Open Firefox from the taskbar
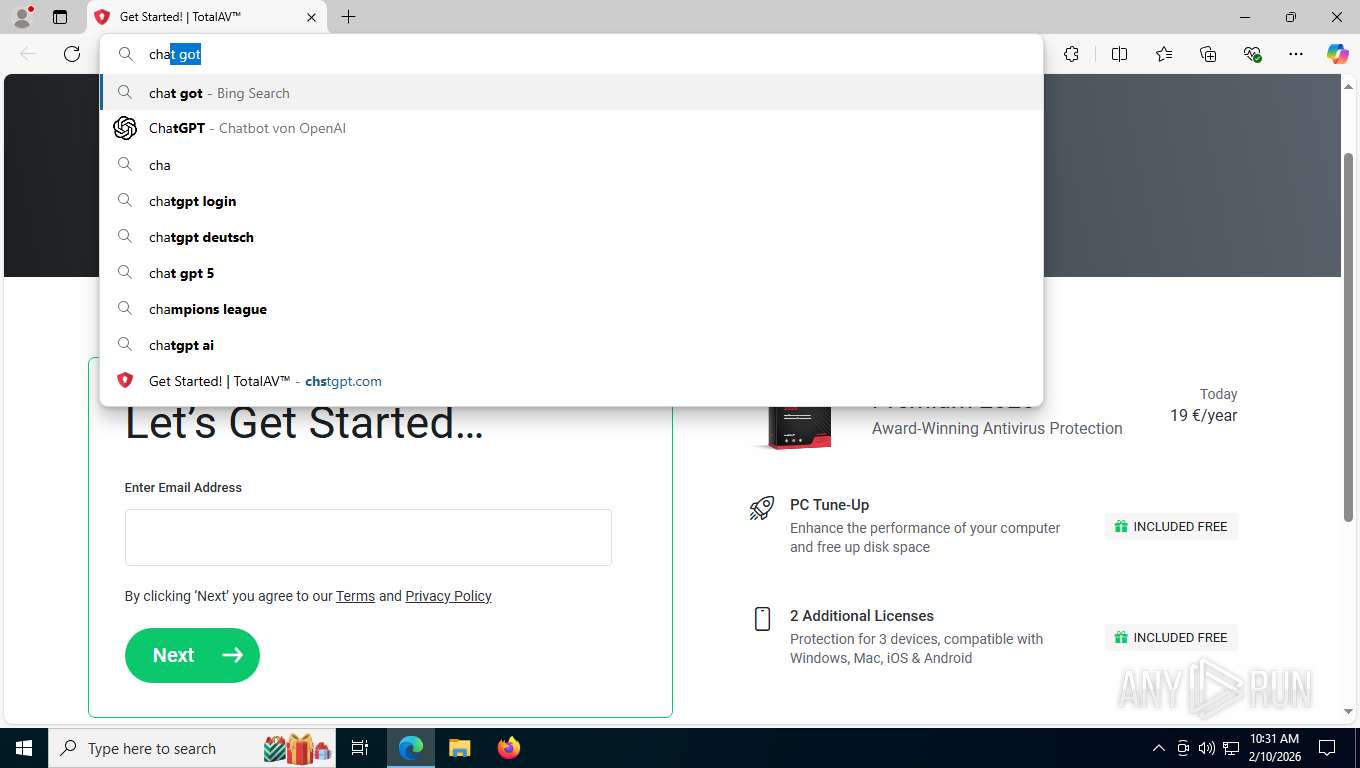The width and height of the screenshot is (1360, 768). pyautogui.click(x=509, y=748)
